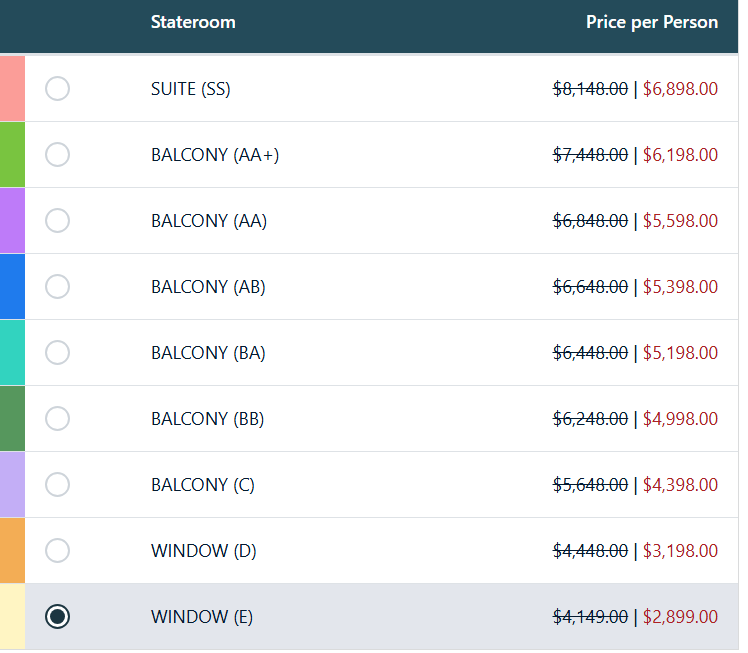Select BALCONY (AA) stateroom radio button
This screenshot has width=748, height=653.
coord(57,221)
